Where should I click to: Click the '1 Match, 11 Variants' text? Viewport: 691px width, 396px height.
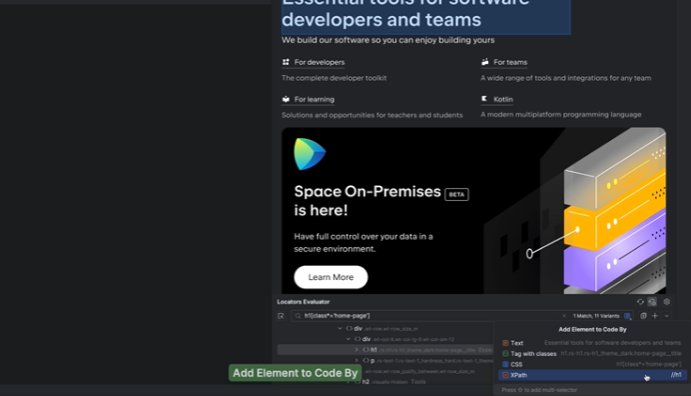pyautogui.click(x=596, y=316)
